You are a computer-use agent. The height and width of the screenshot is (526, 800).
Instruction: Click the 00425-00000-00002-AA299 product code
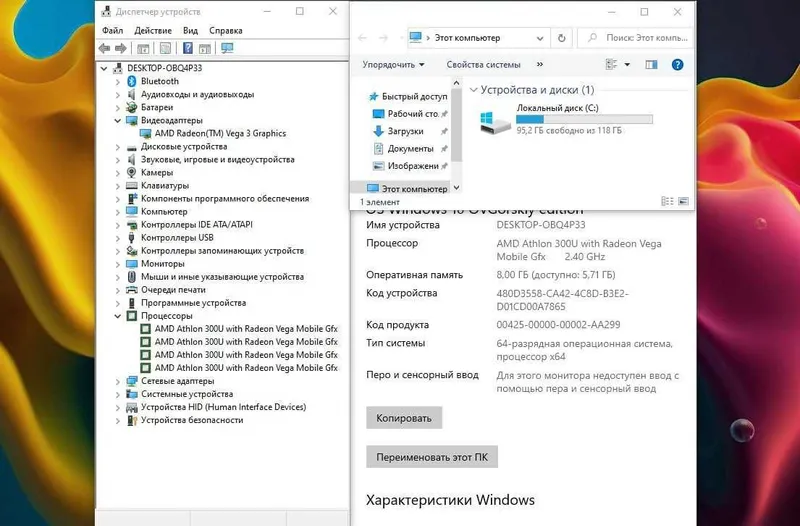click(558, 325)
